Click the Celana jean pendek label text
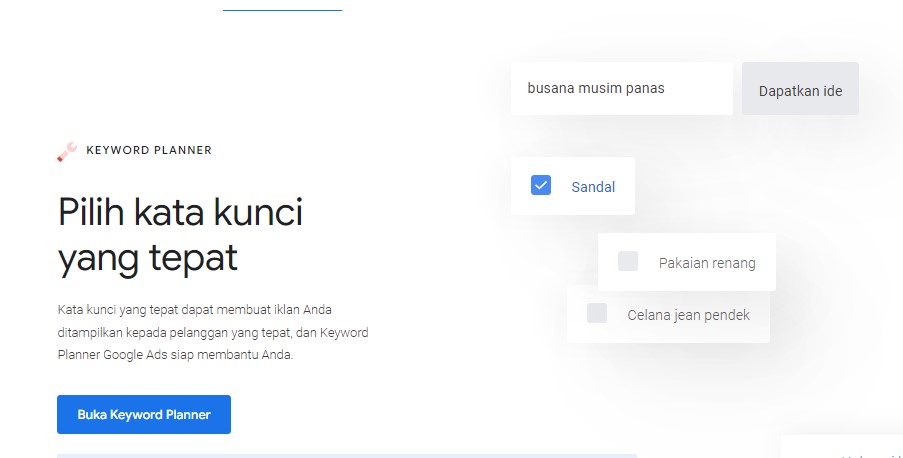Image resolution: width=903 pixels, height=458 pixels. click(x=688, y=315)
